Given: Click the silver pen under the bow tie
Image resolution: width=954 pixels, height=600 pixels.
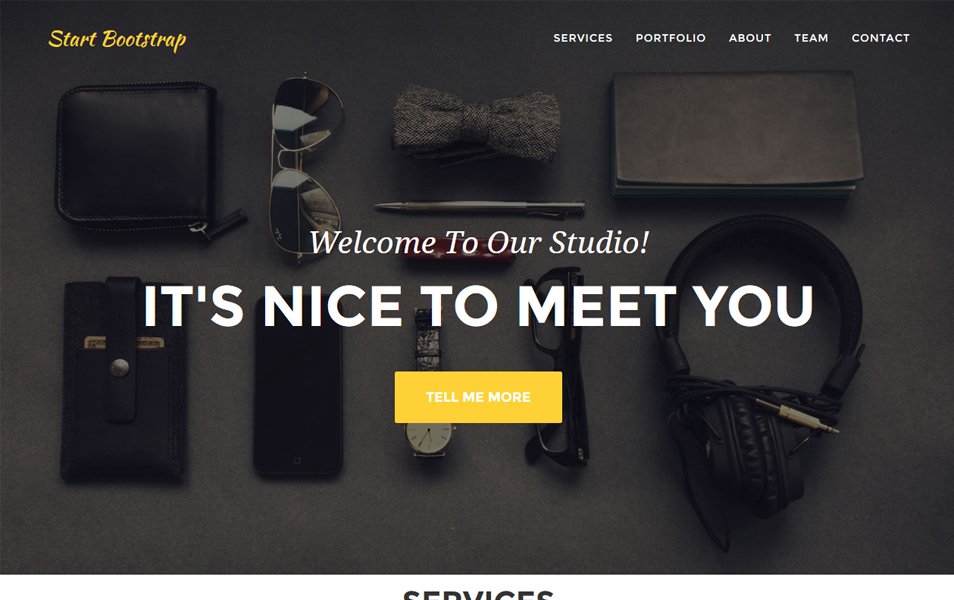Looking at the screenshot, I should coord(479,208).
